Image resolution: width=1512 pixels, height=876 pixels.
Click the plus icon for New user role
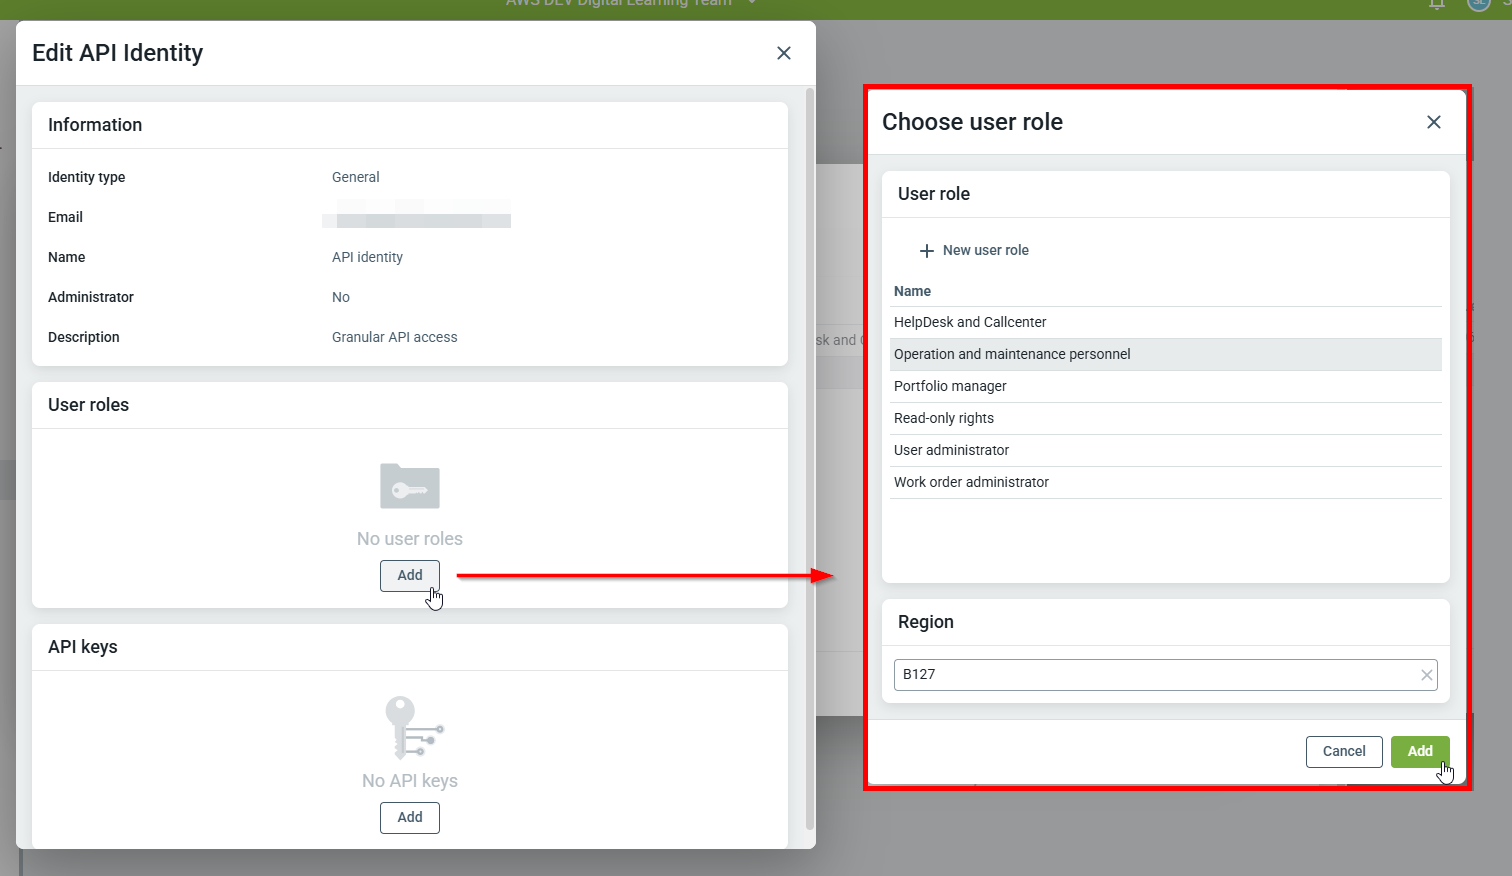[926, 251]
